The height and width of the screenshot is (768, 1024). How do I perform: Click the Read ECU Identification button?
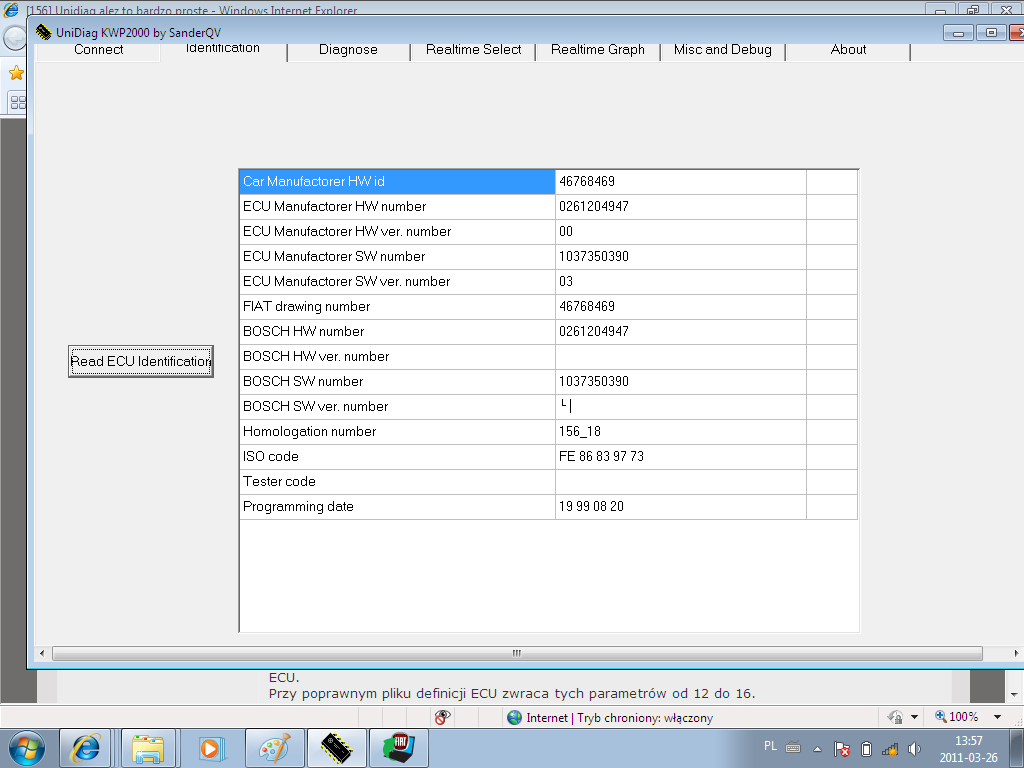(141, 361)
